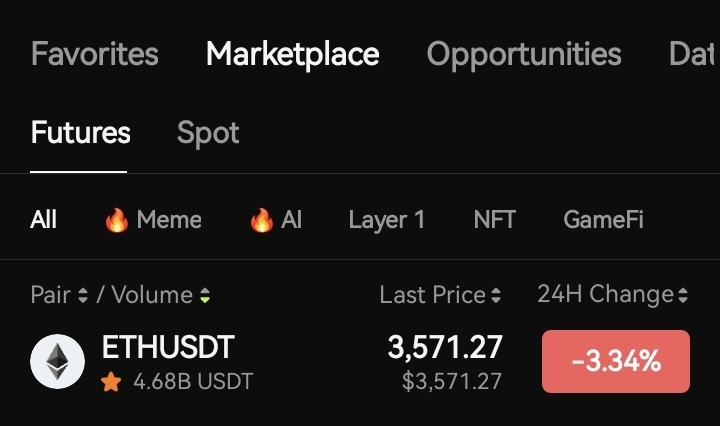Sort by Pair using sort arrows

click(83, 295)
